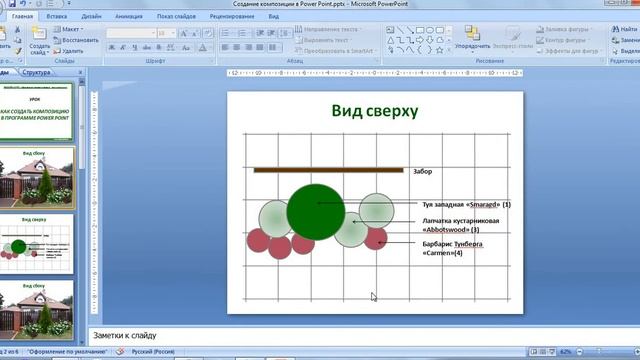Toggle text shadow formatting
640x360 pixels.
coord(158,48)
